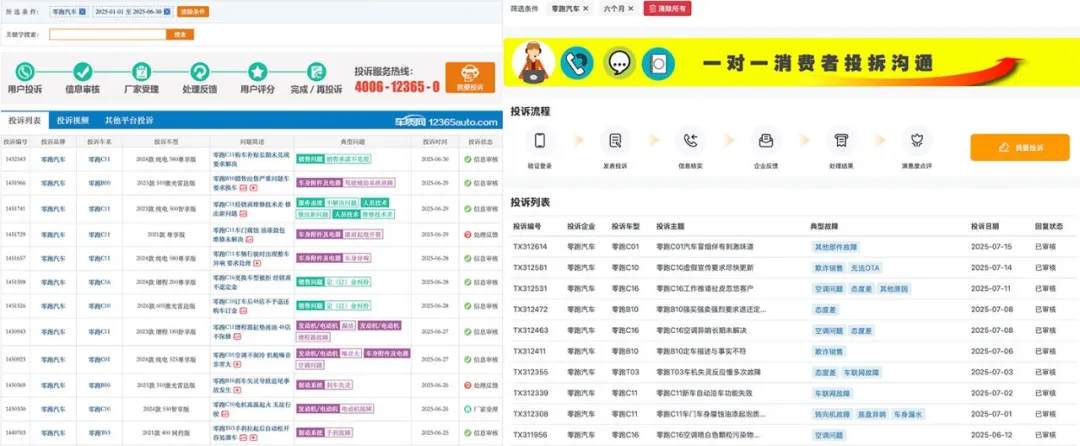This screenshot has height=446, width=1080.
Task: Open 零跑T03 series link in row 1449705
Action: (99, 433)
